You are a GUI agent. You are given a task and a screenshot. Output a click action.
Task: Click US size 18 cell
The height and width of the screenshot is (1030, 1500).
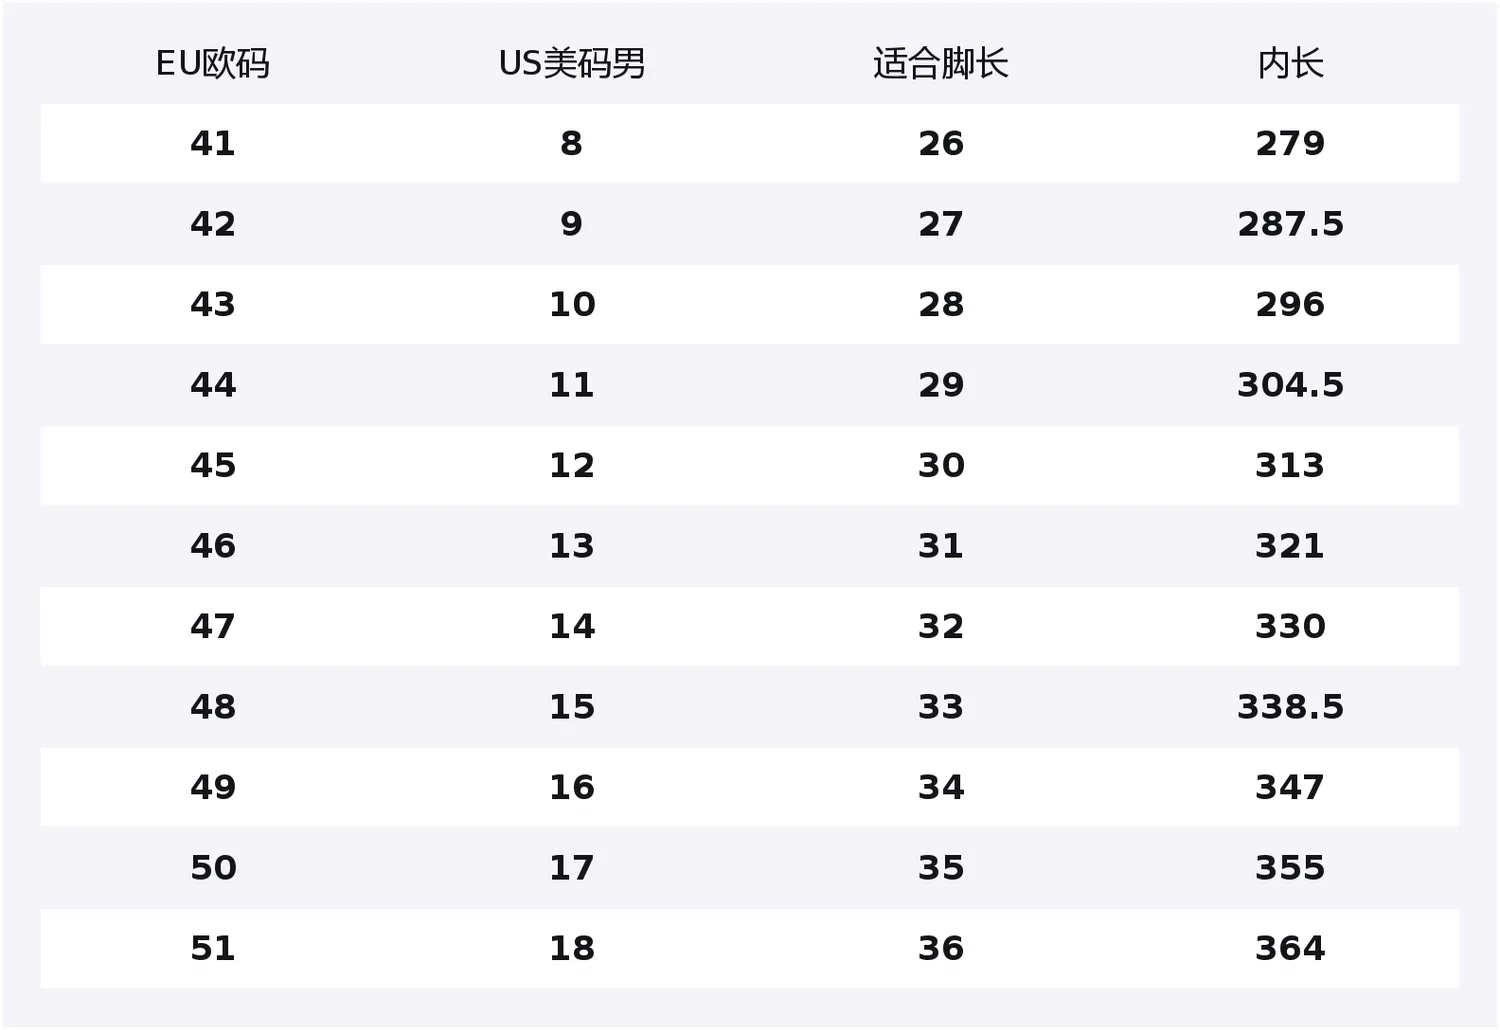(571, 948)
